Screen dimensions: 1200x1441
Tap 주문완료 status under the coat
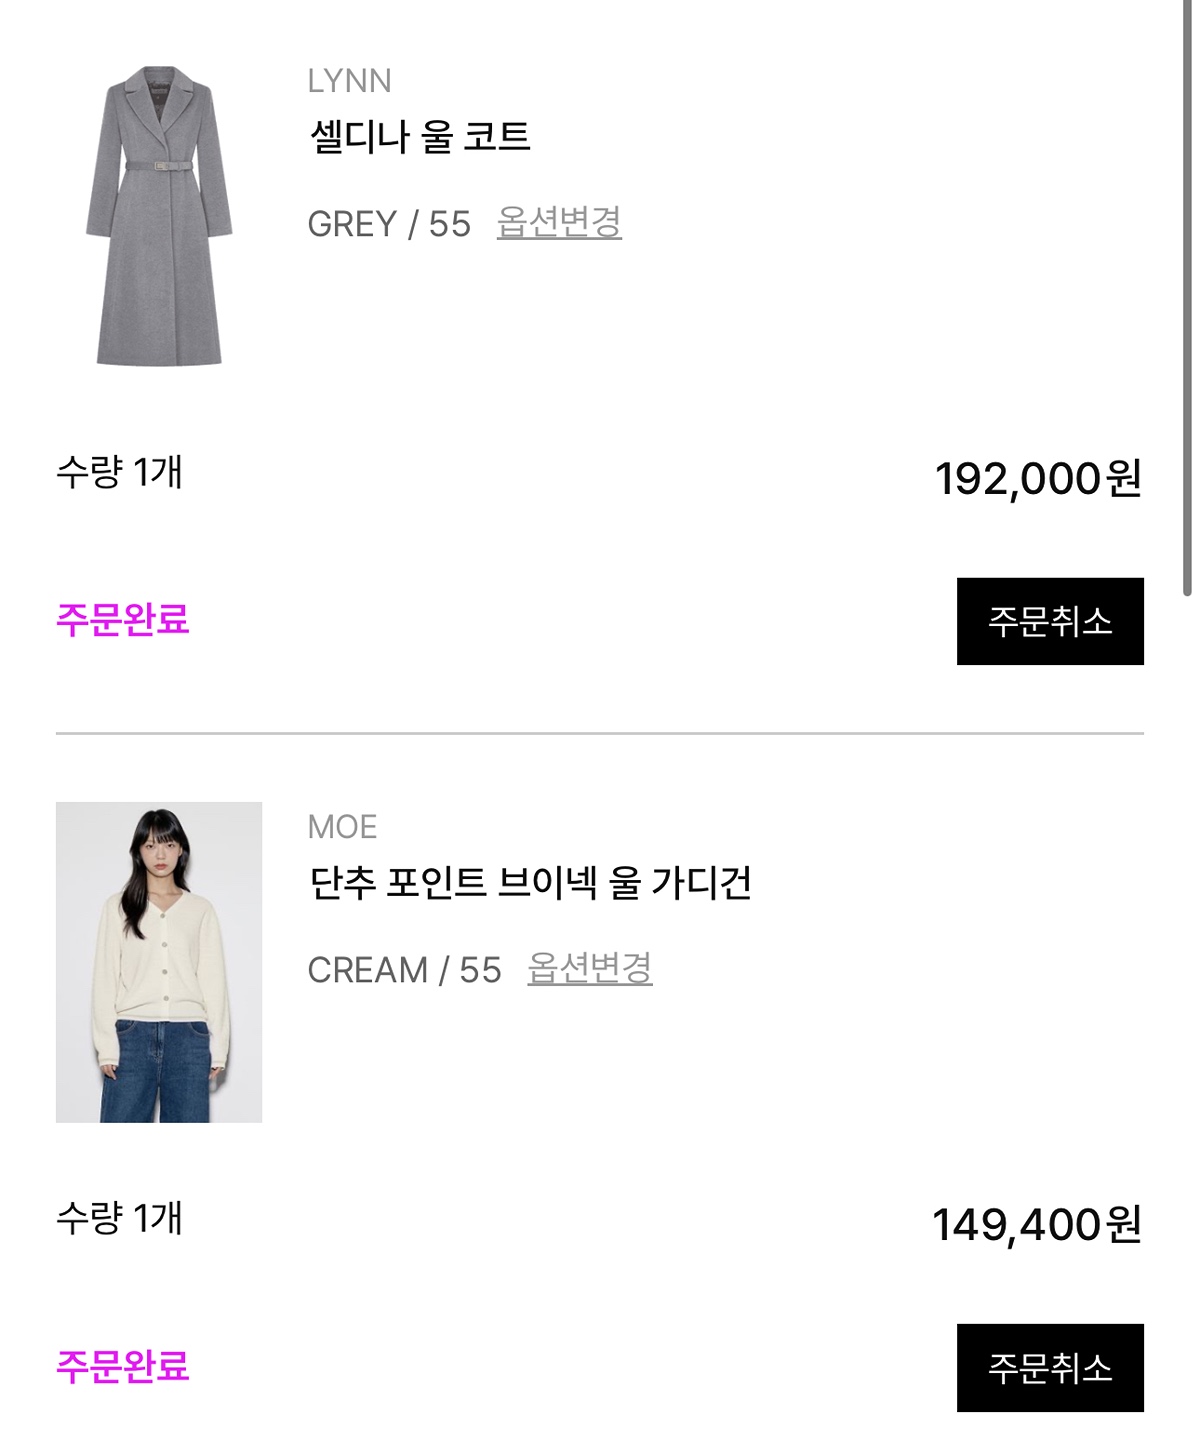pos(123,620)
